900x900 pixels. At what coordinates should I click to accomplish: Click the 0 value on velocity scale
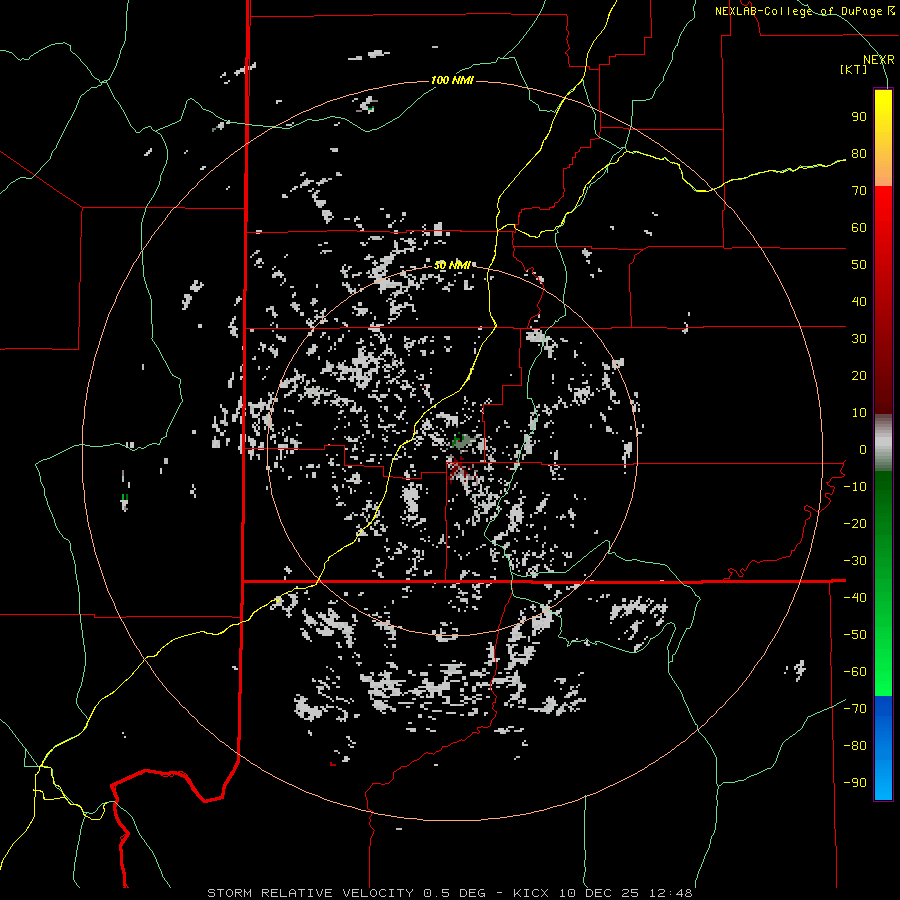coord(863,450)
